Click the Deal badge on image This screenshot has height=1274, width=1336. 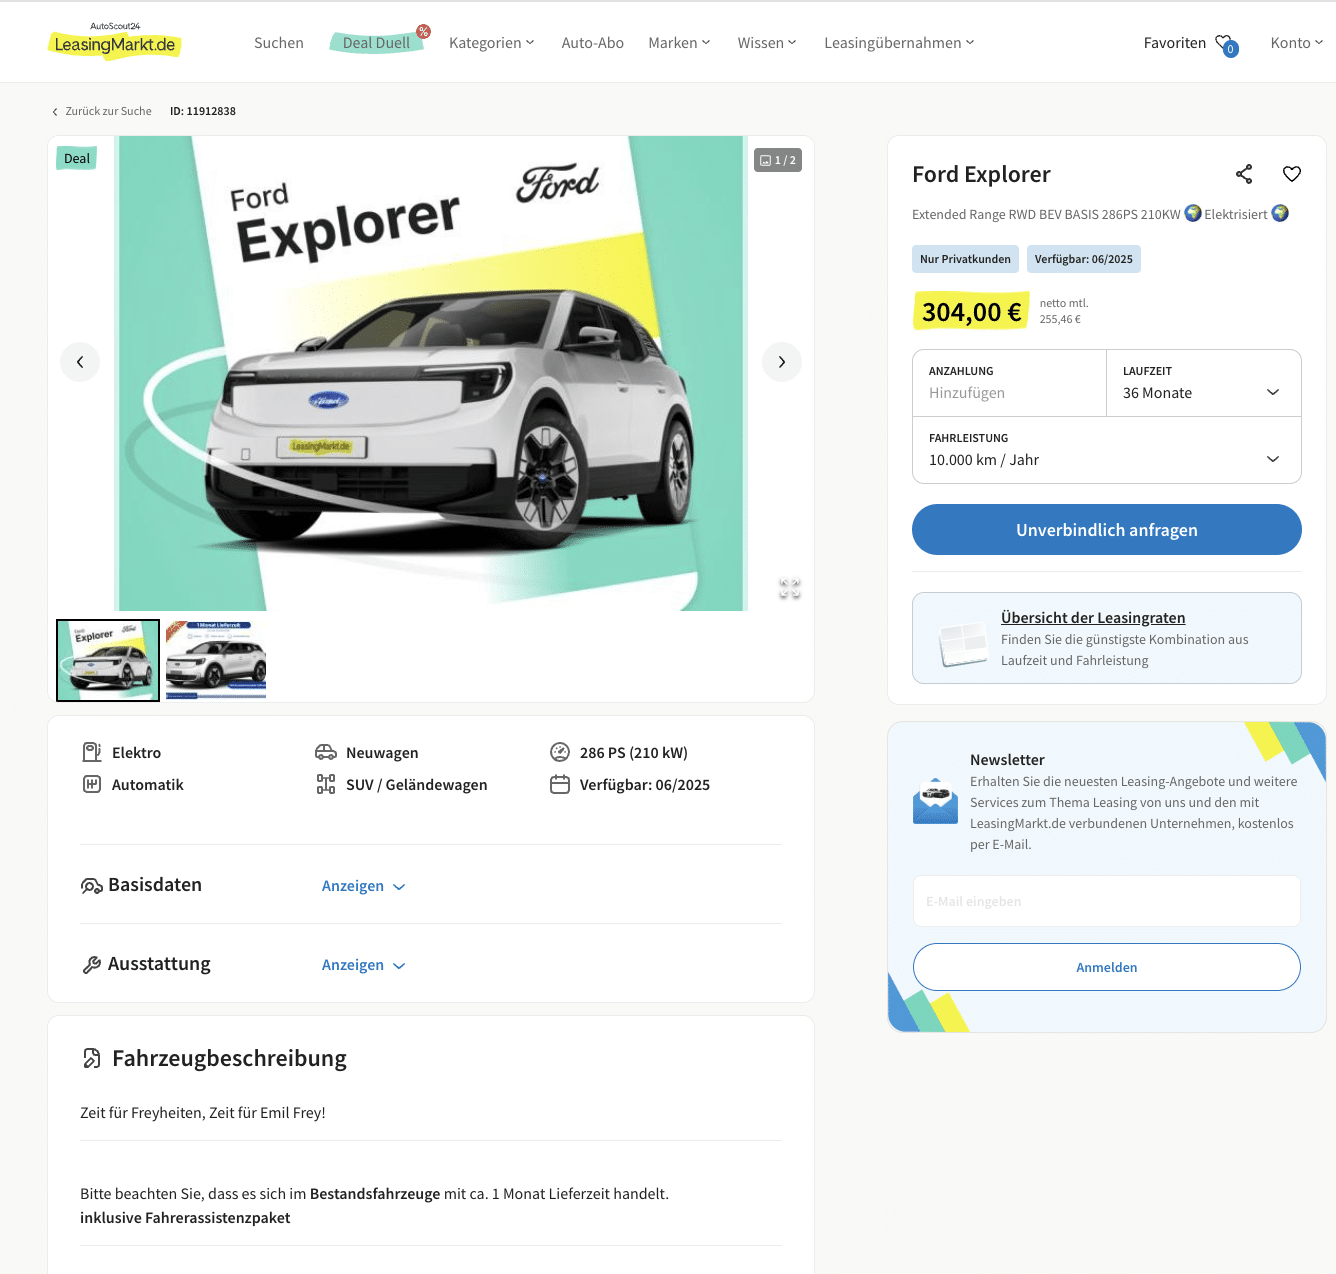[x=77, y=158]
